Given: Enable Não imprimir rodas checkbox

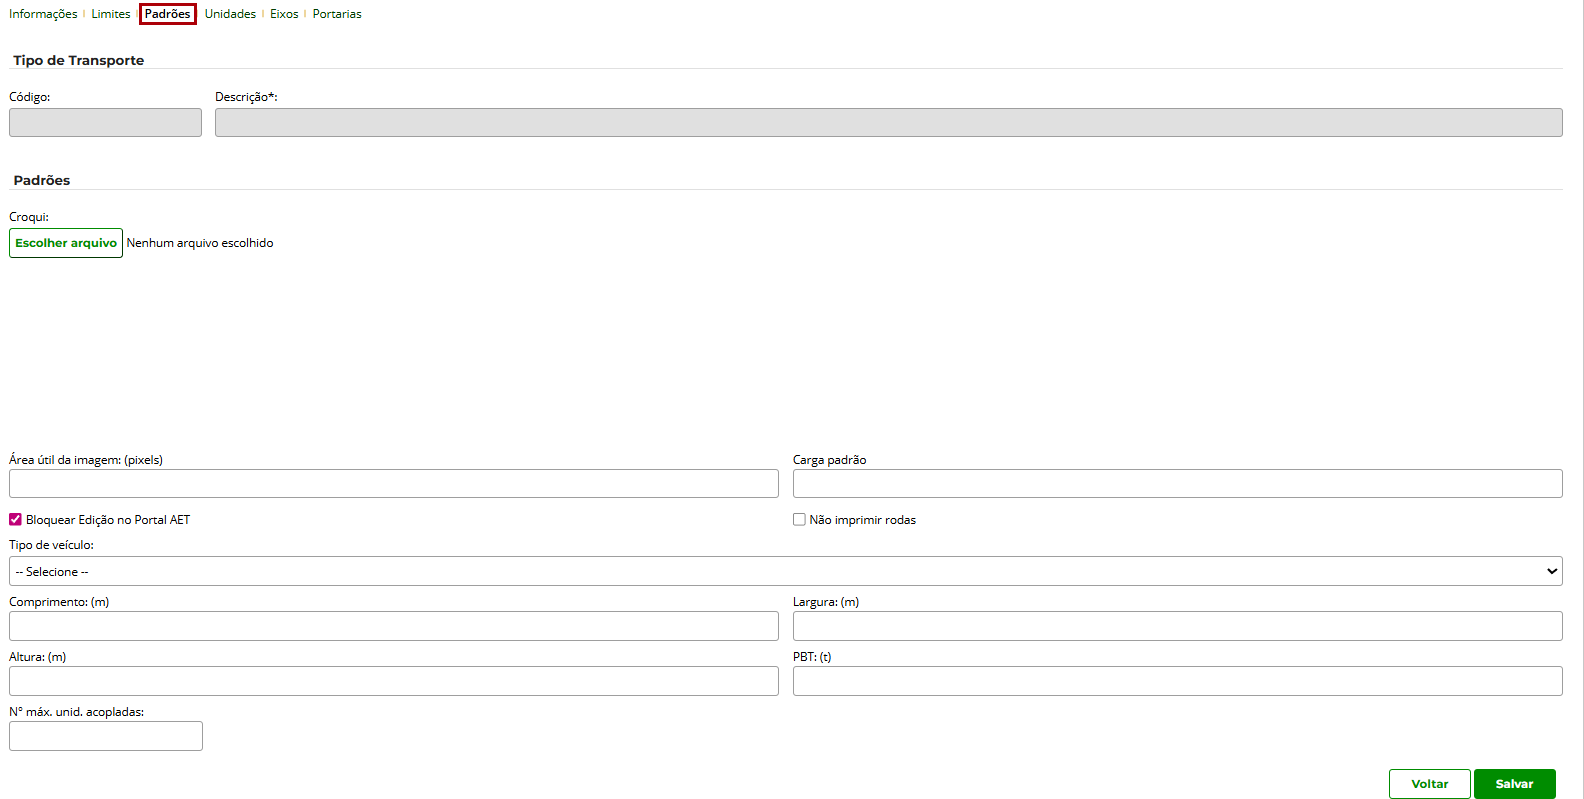Looking at the screenshot, I should (799, 520).
